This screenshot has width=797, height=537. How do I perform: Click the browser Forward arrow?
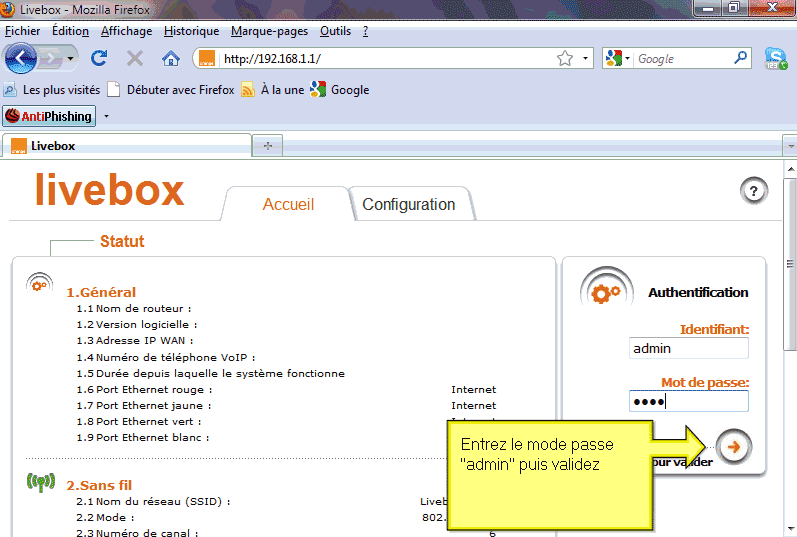point(51,58)
